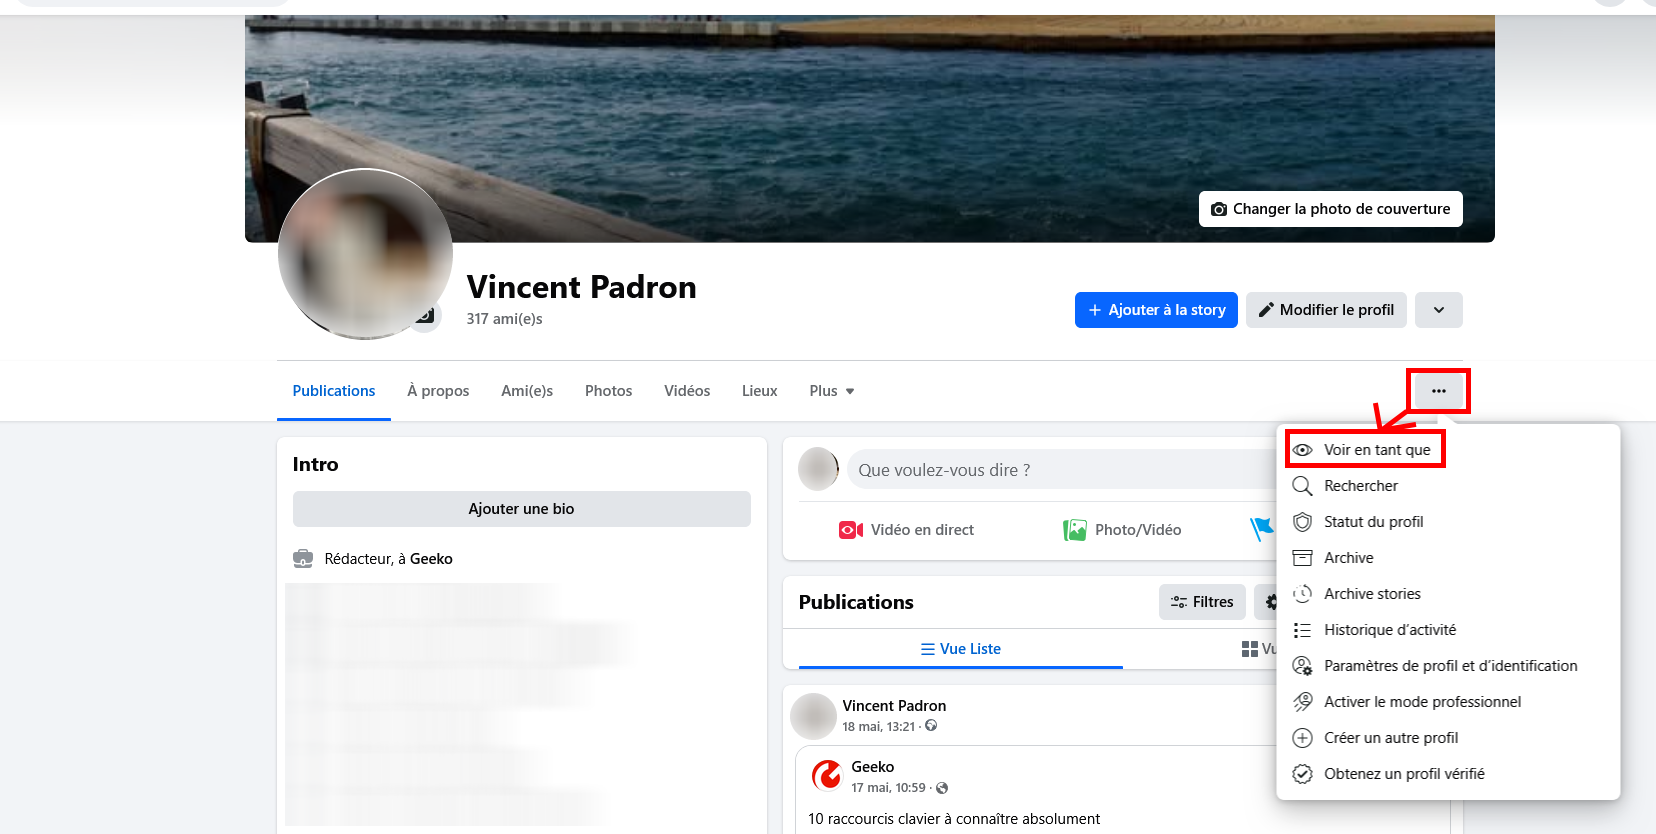Image resolution: width=1656 pixels, height=834 pixels.
Task: Click in the Que voulez-vous dire field
Action: coord(1060,470)
